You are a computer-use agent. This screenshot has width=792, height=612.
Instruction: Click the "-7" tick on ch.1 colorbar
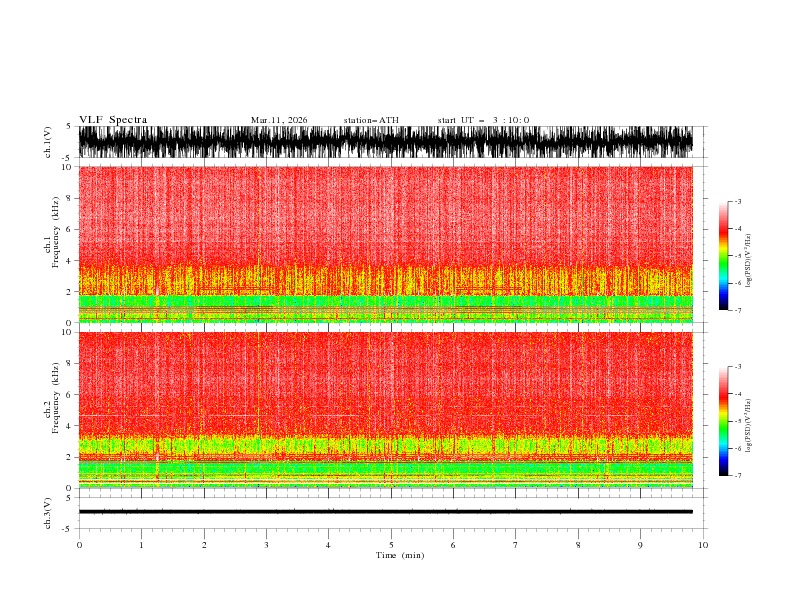coord(738,310)
